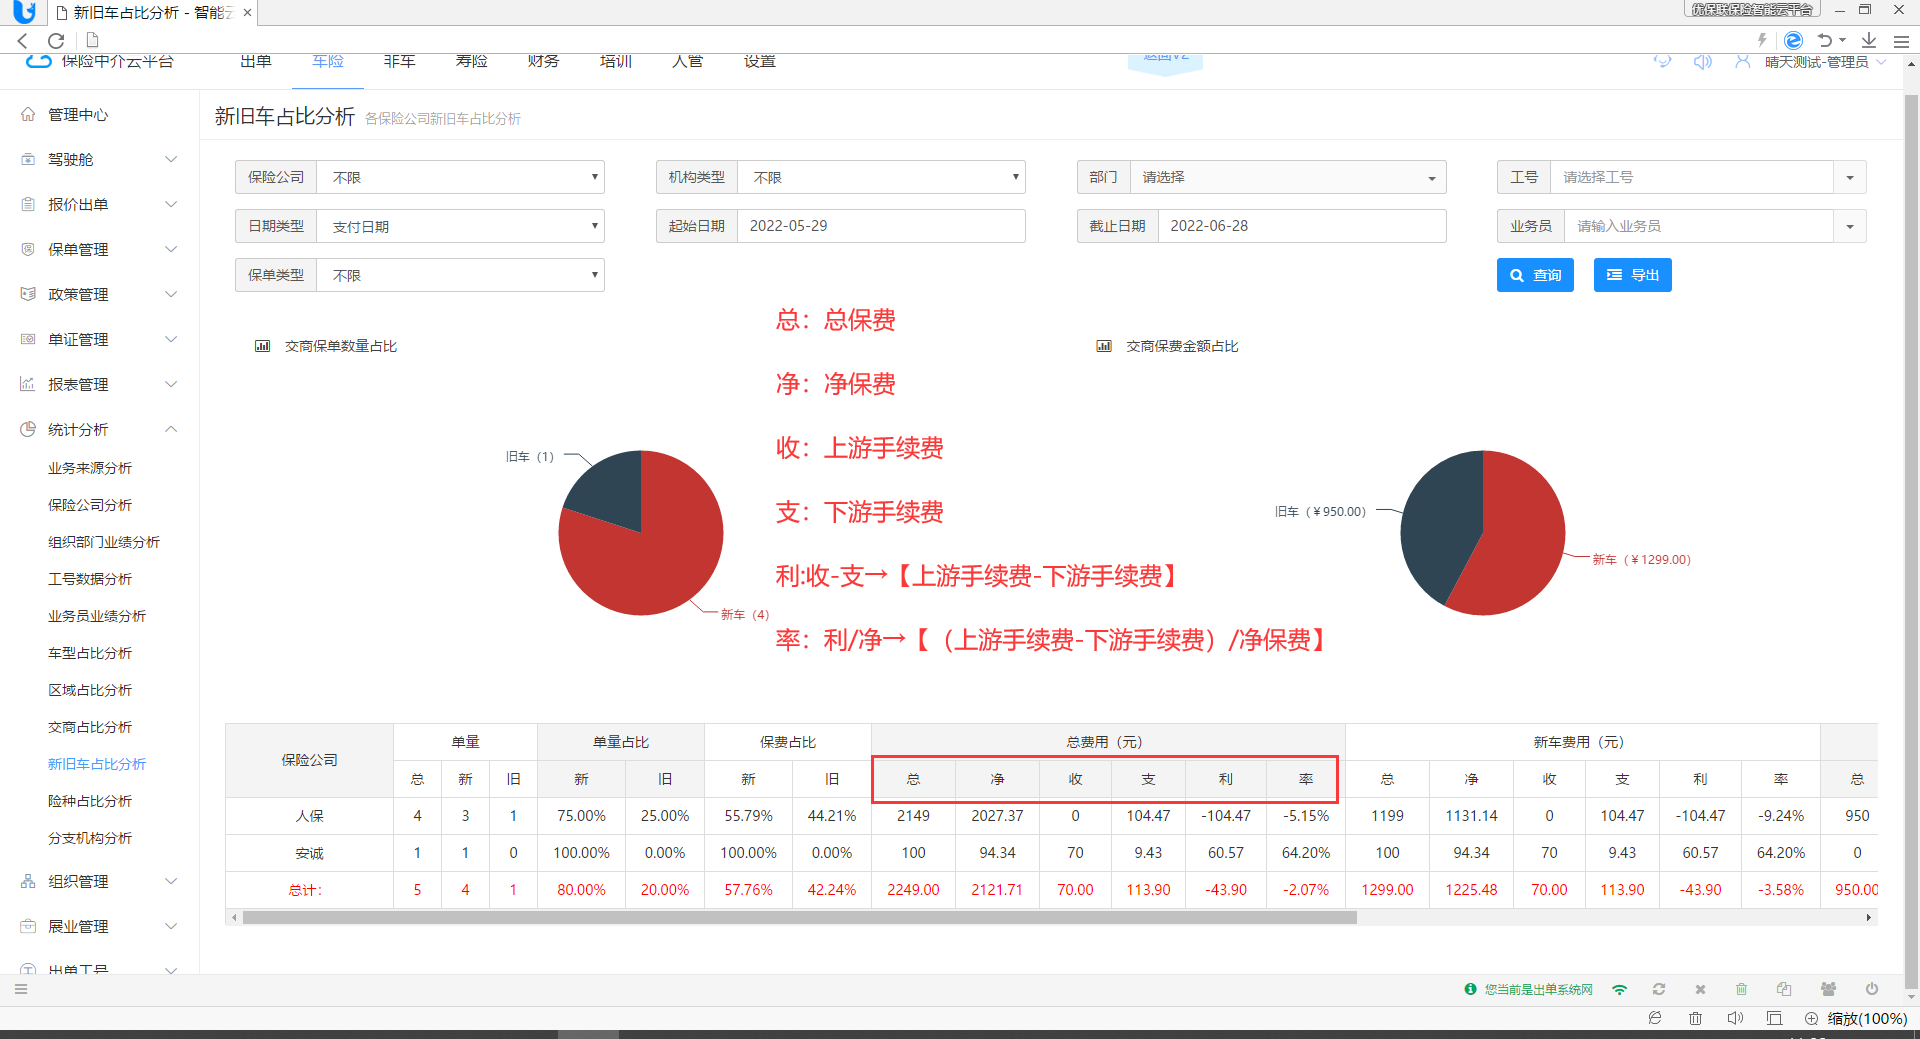Expand the 驾驶舱 sidebar section
This screenshot has height=1039, width=1920.
(100, 159)
